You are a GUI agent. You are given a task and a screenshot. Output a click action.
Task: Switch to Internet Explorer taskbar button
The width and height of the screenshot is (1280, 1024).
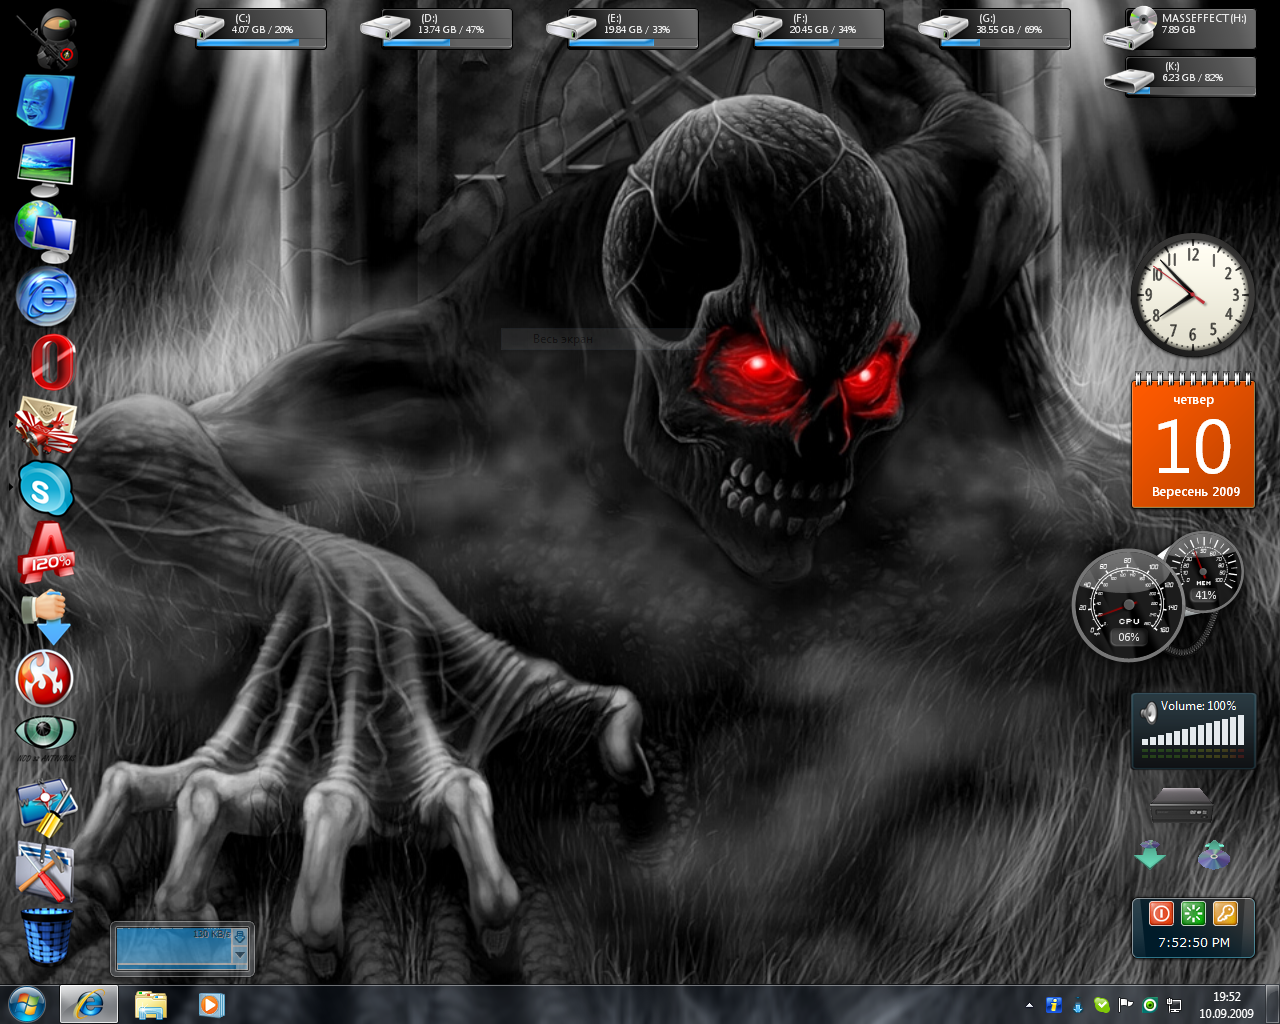(89, 1005)
